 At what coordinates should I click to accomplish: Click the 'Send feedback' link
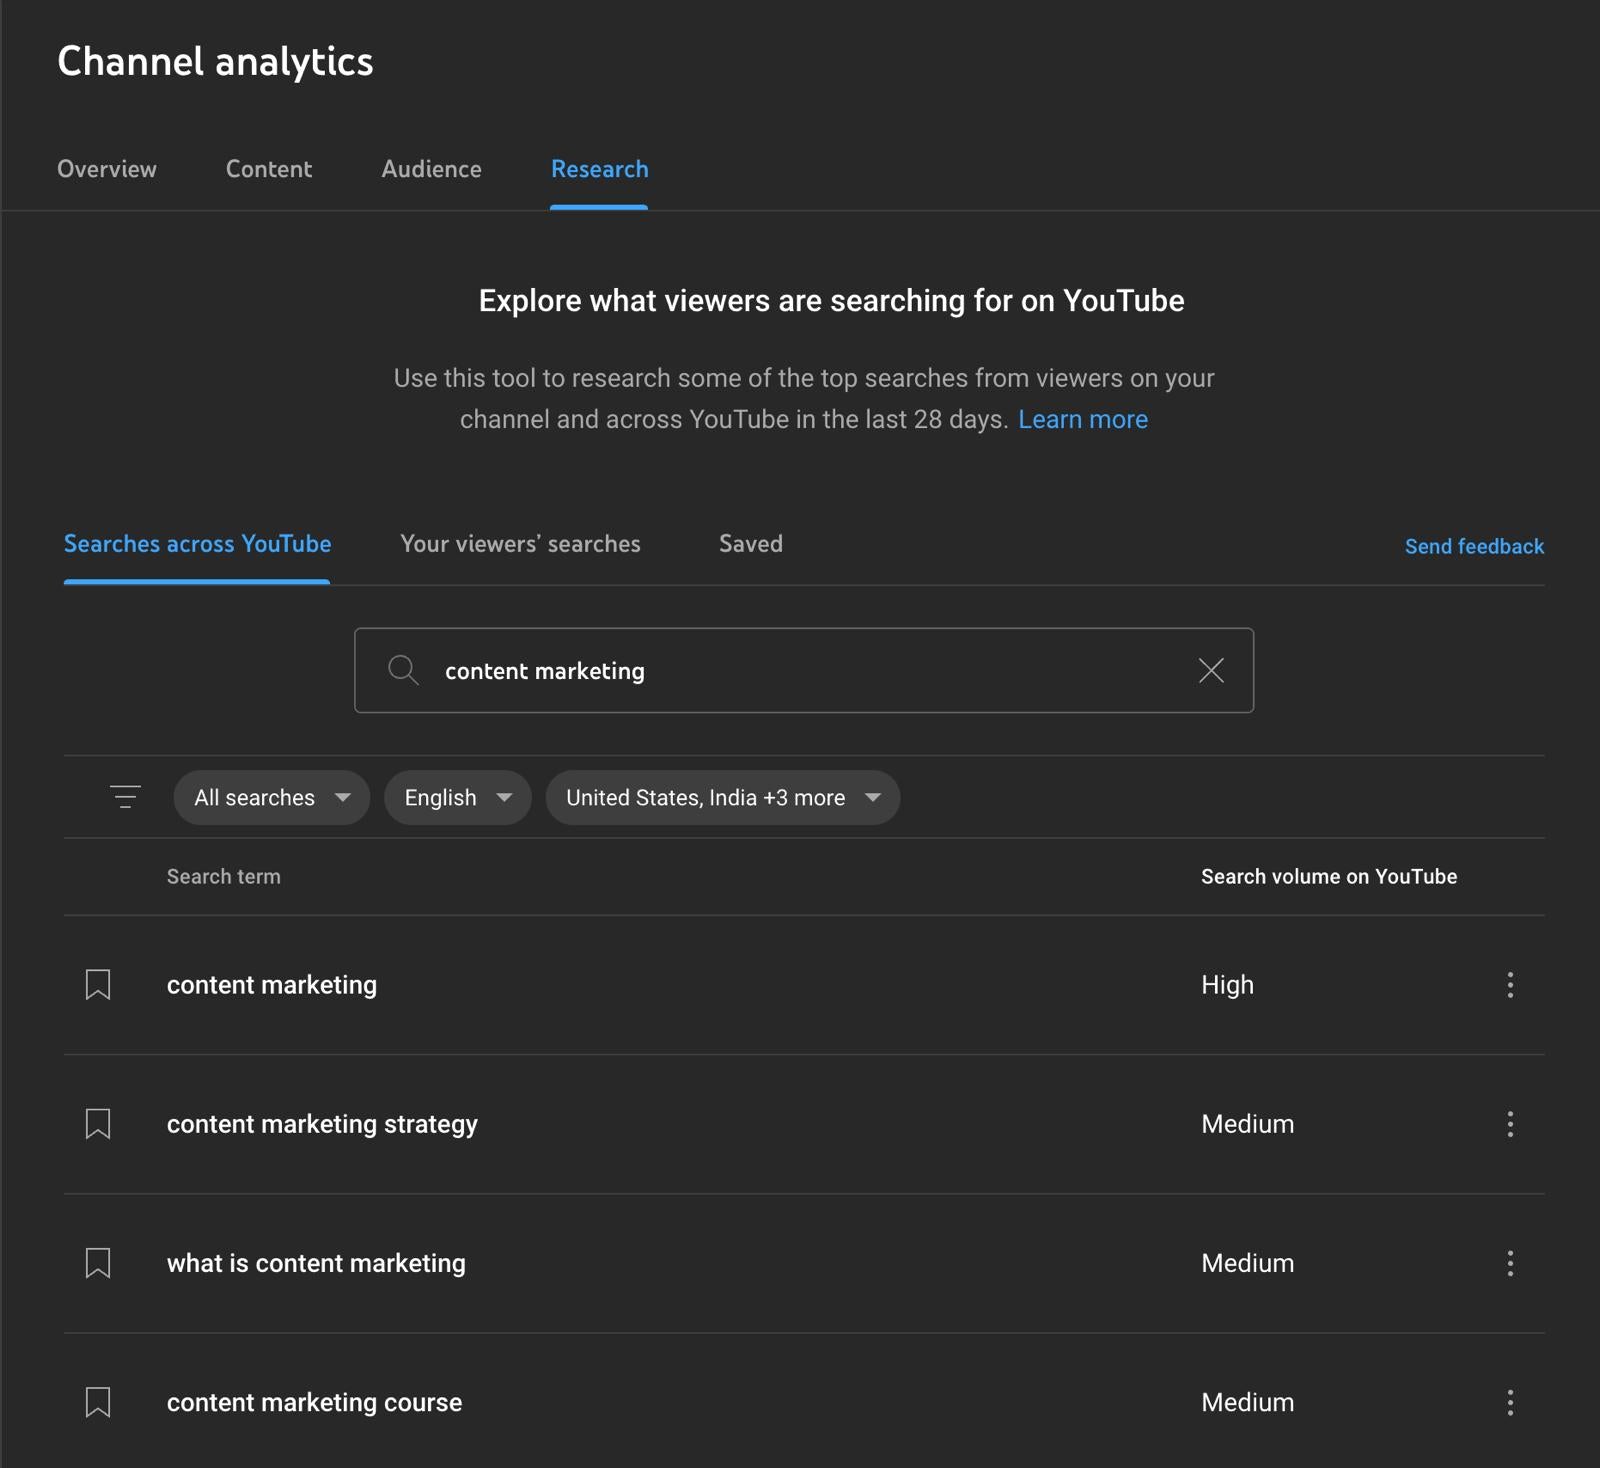pyautogui.click(x=1474, y=546)
